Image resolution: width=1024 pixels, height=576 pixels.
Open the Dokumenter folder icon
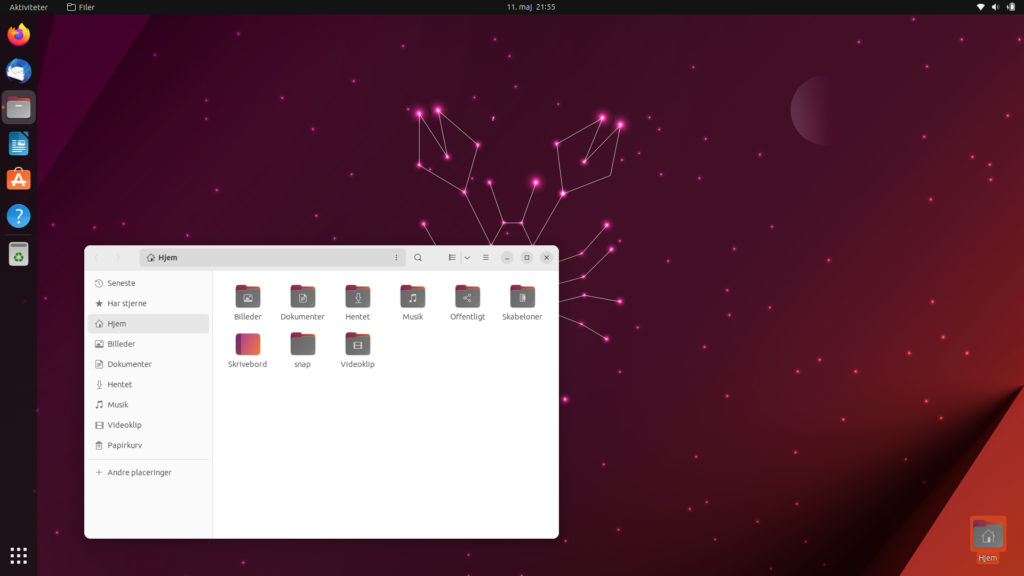coord(302,296)
